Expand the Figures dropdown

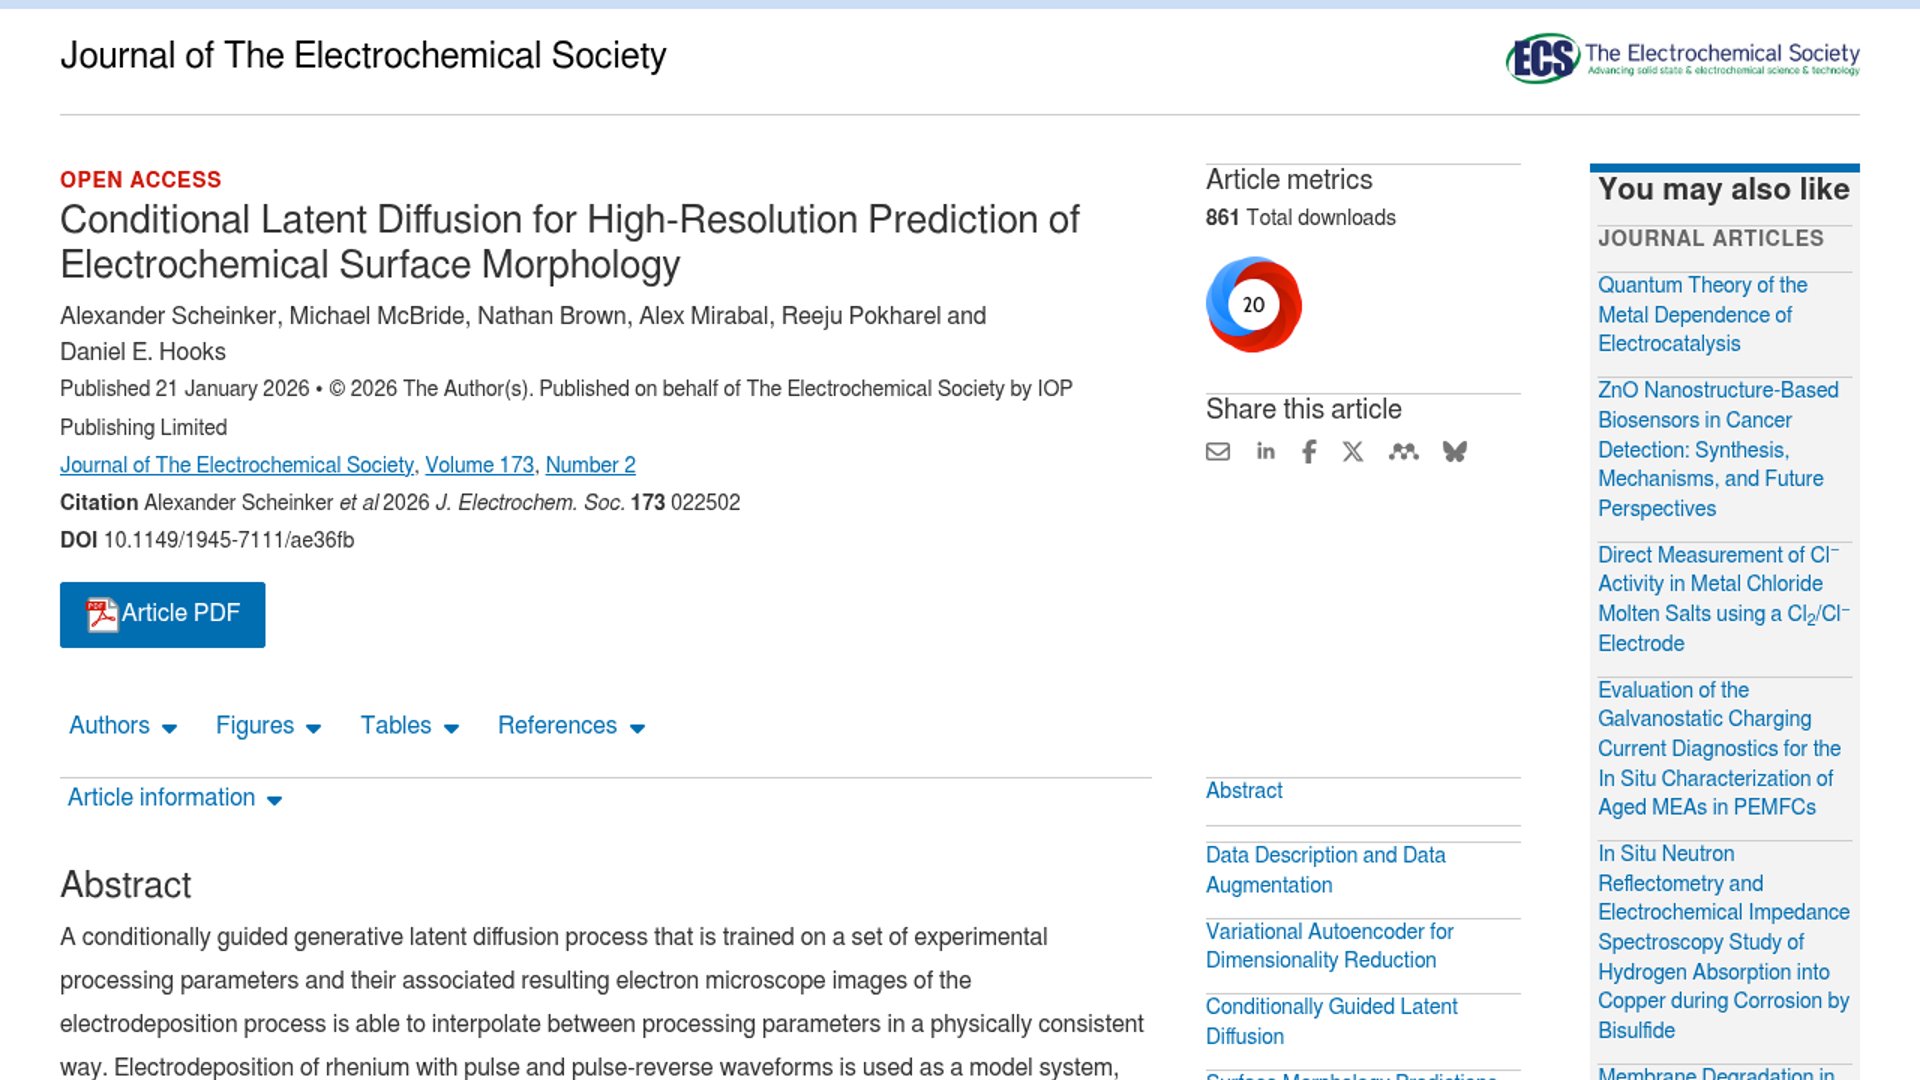point(268,726)
